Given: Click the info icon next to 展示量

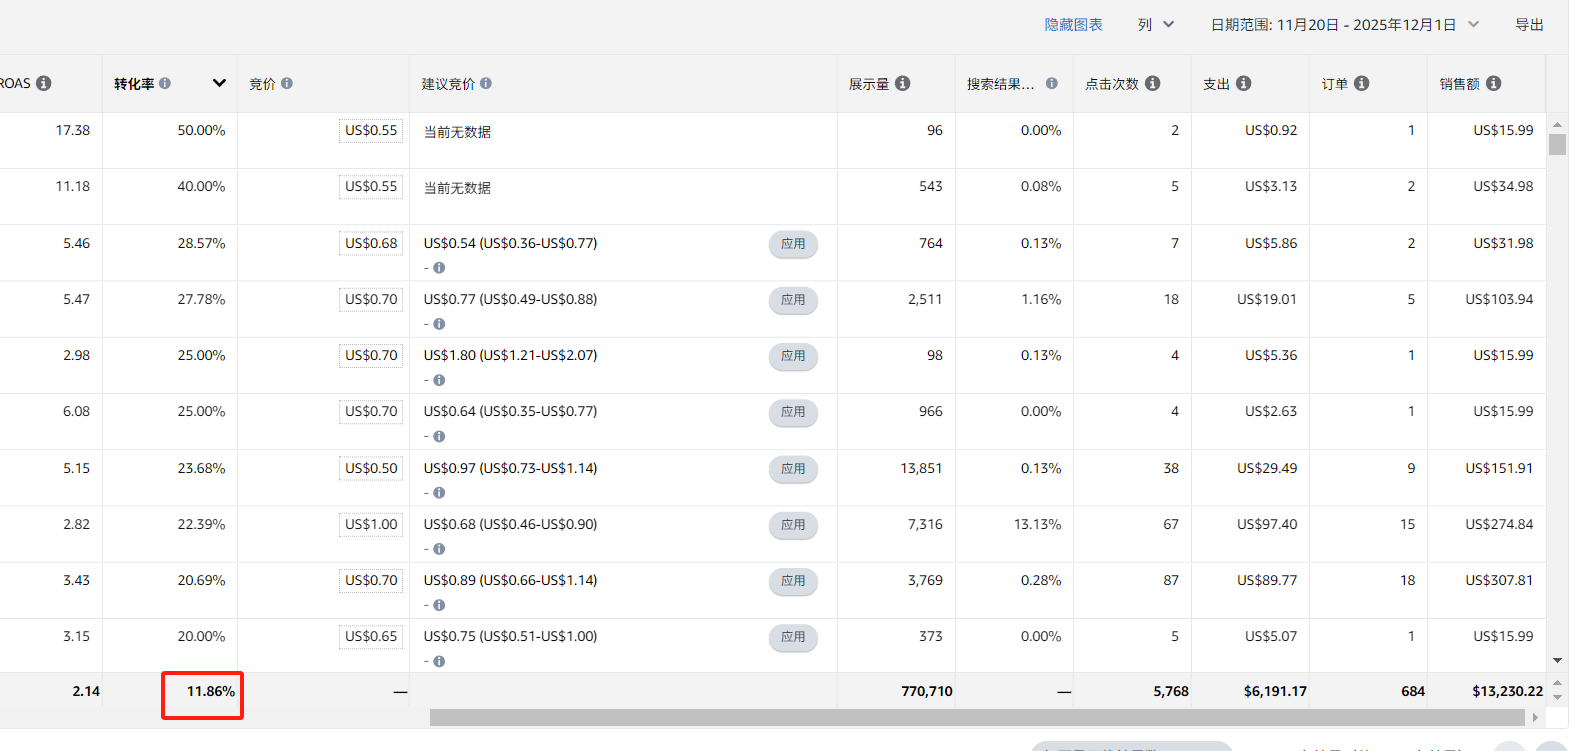Looking at the screenshot, I should pos(903,84).
